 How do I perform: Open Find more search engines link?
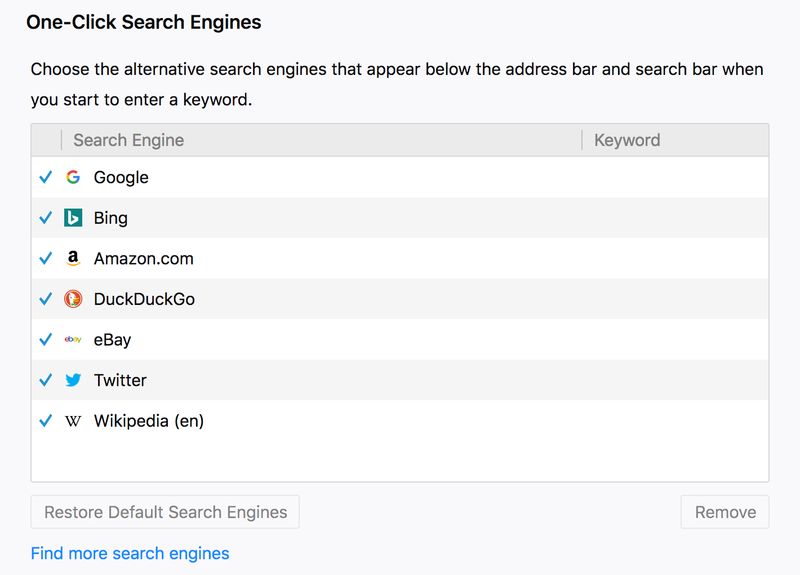[x=130, y=553]
